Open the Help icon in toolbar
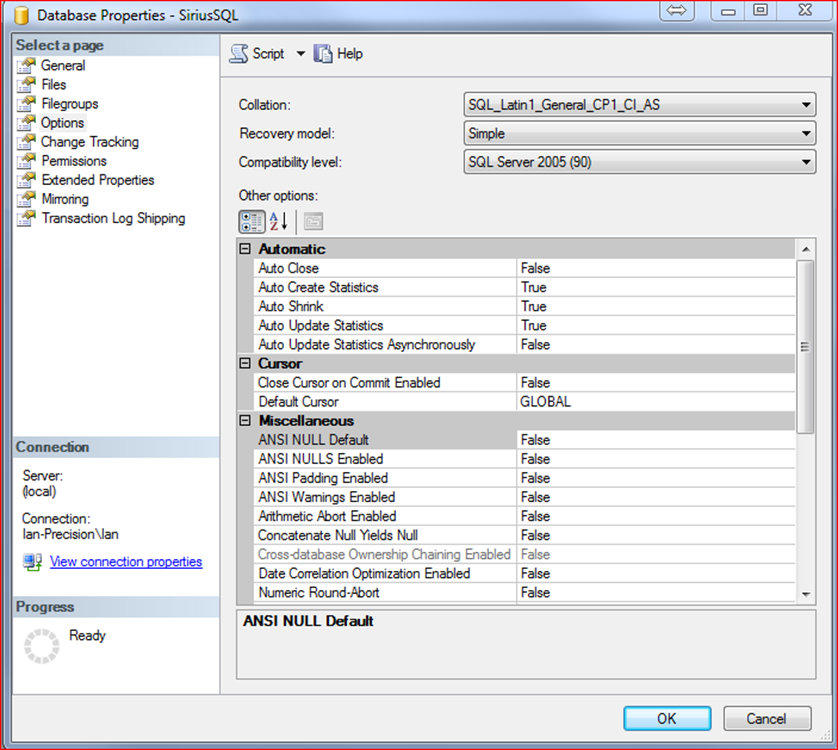Viewport: 838px width, 750px height. point(323,54)
